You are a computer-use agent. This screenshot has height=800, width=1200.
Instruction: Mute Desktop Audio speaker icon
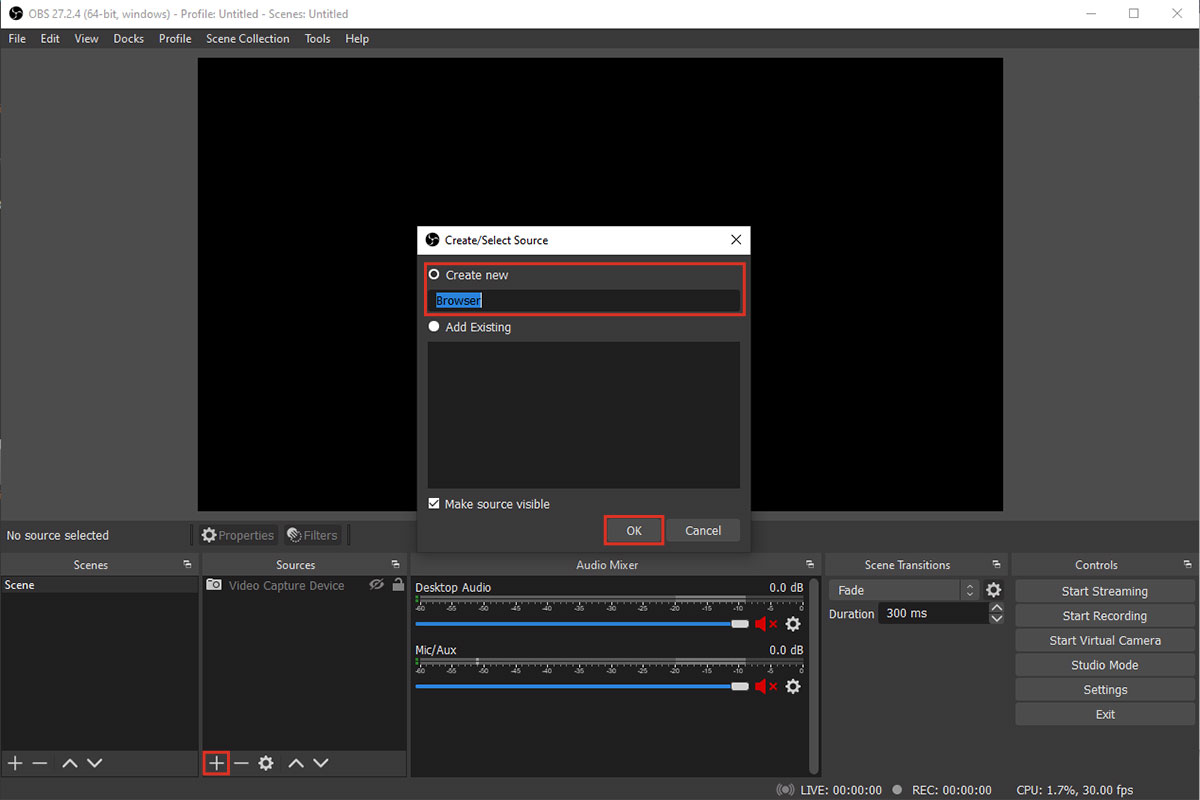(x=766, y=624)
